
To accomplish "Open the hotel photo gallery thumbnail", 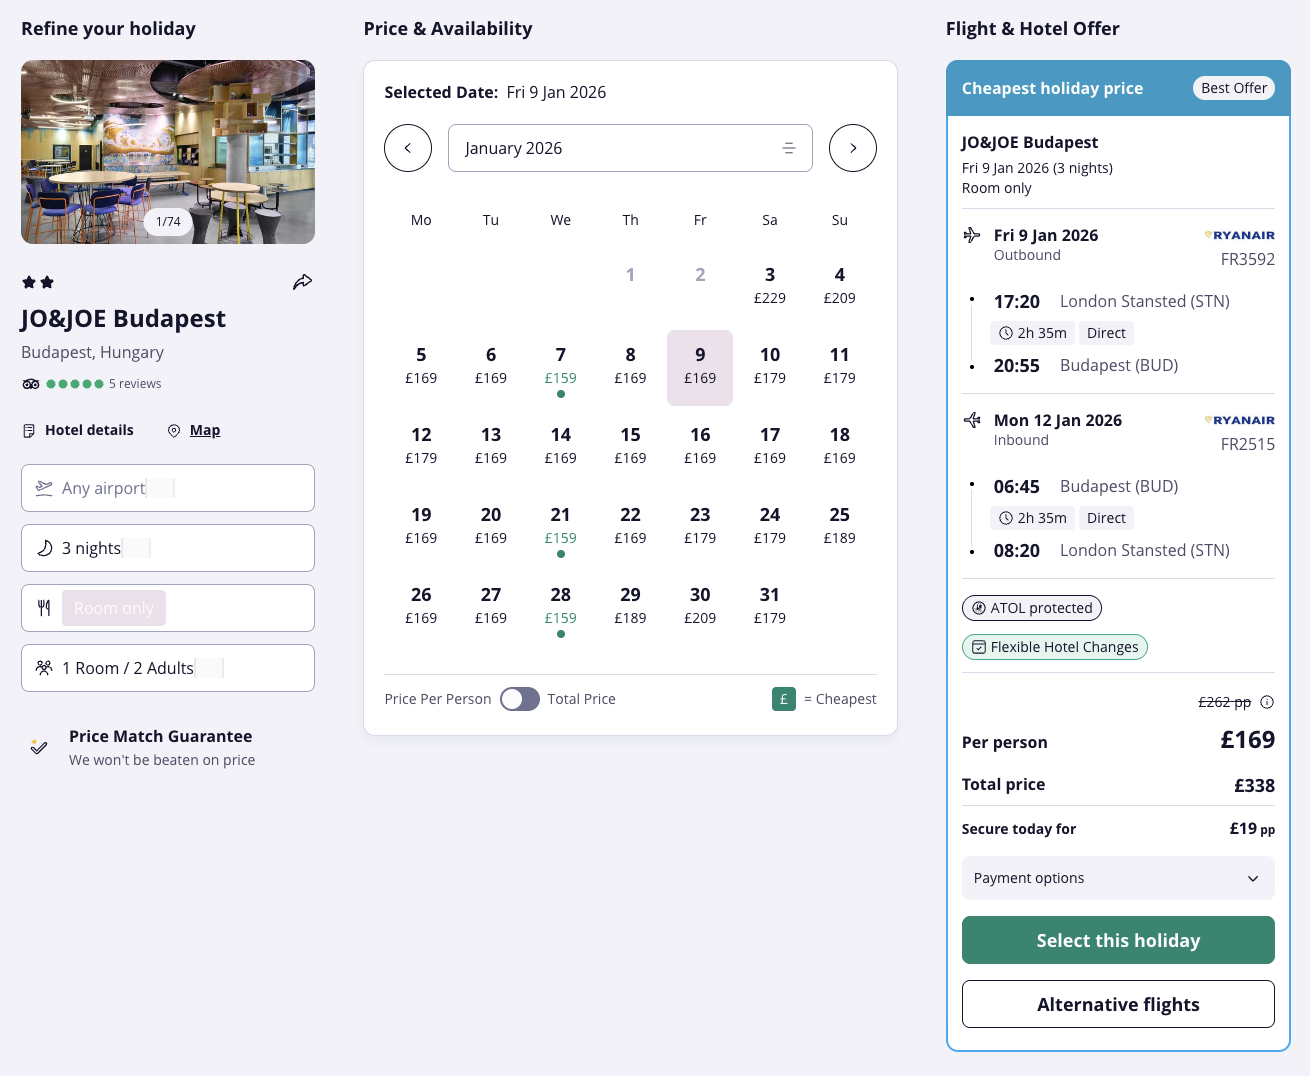I will [x=168, y=152].
